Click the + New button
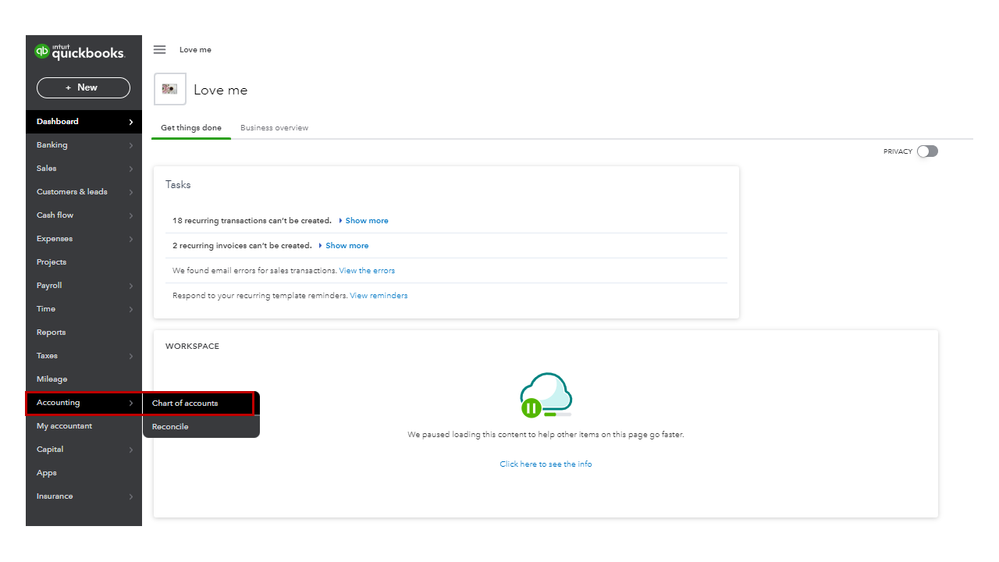 [x=83, y=88]
